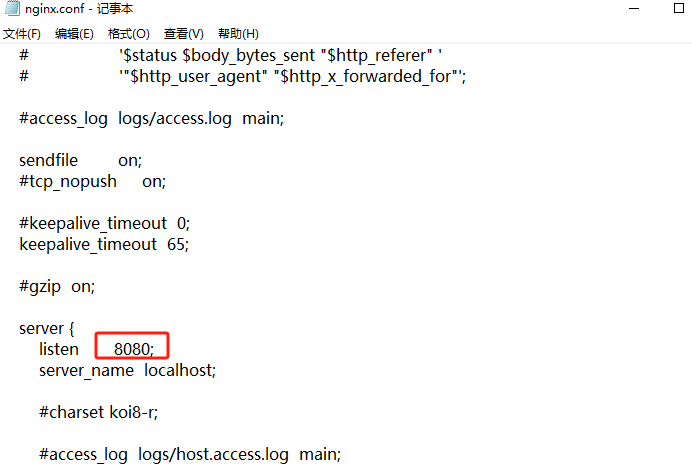Click the '$http_user_agent' log format line
Screen dimensions: 692x471
[x=242, y=77]
